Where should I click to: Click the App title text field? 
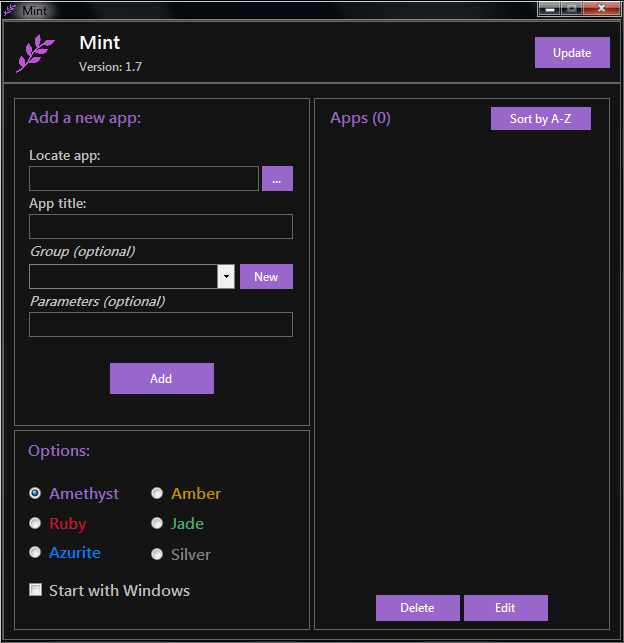(161, 226)
